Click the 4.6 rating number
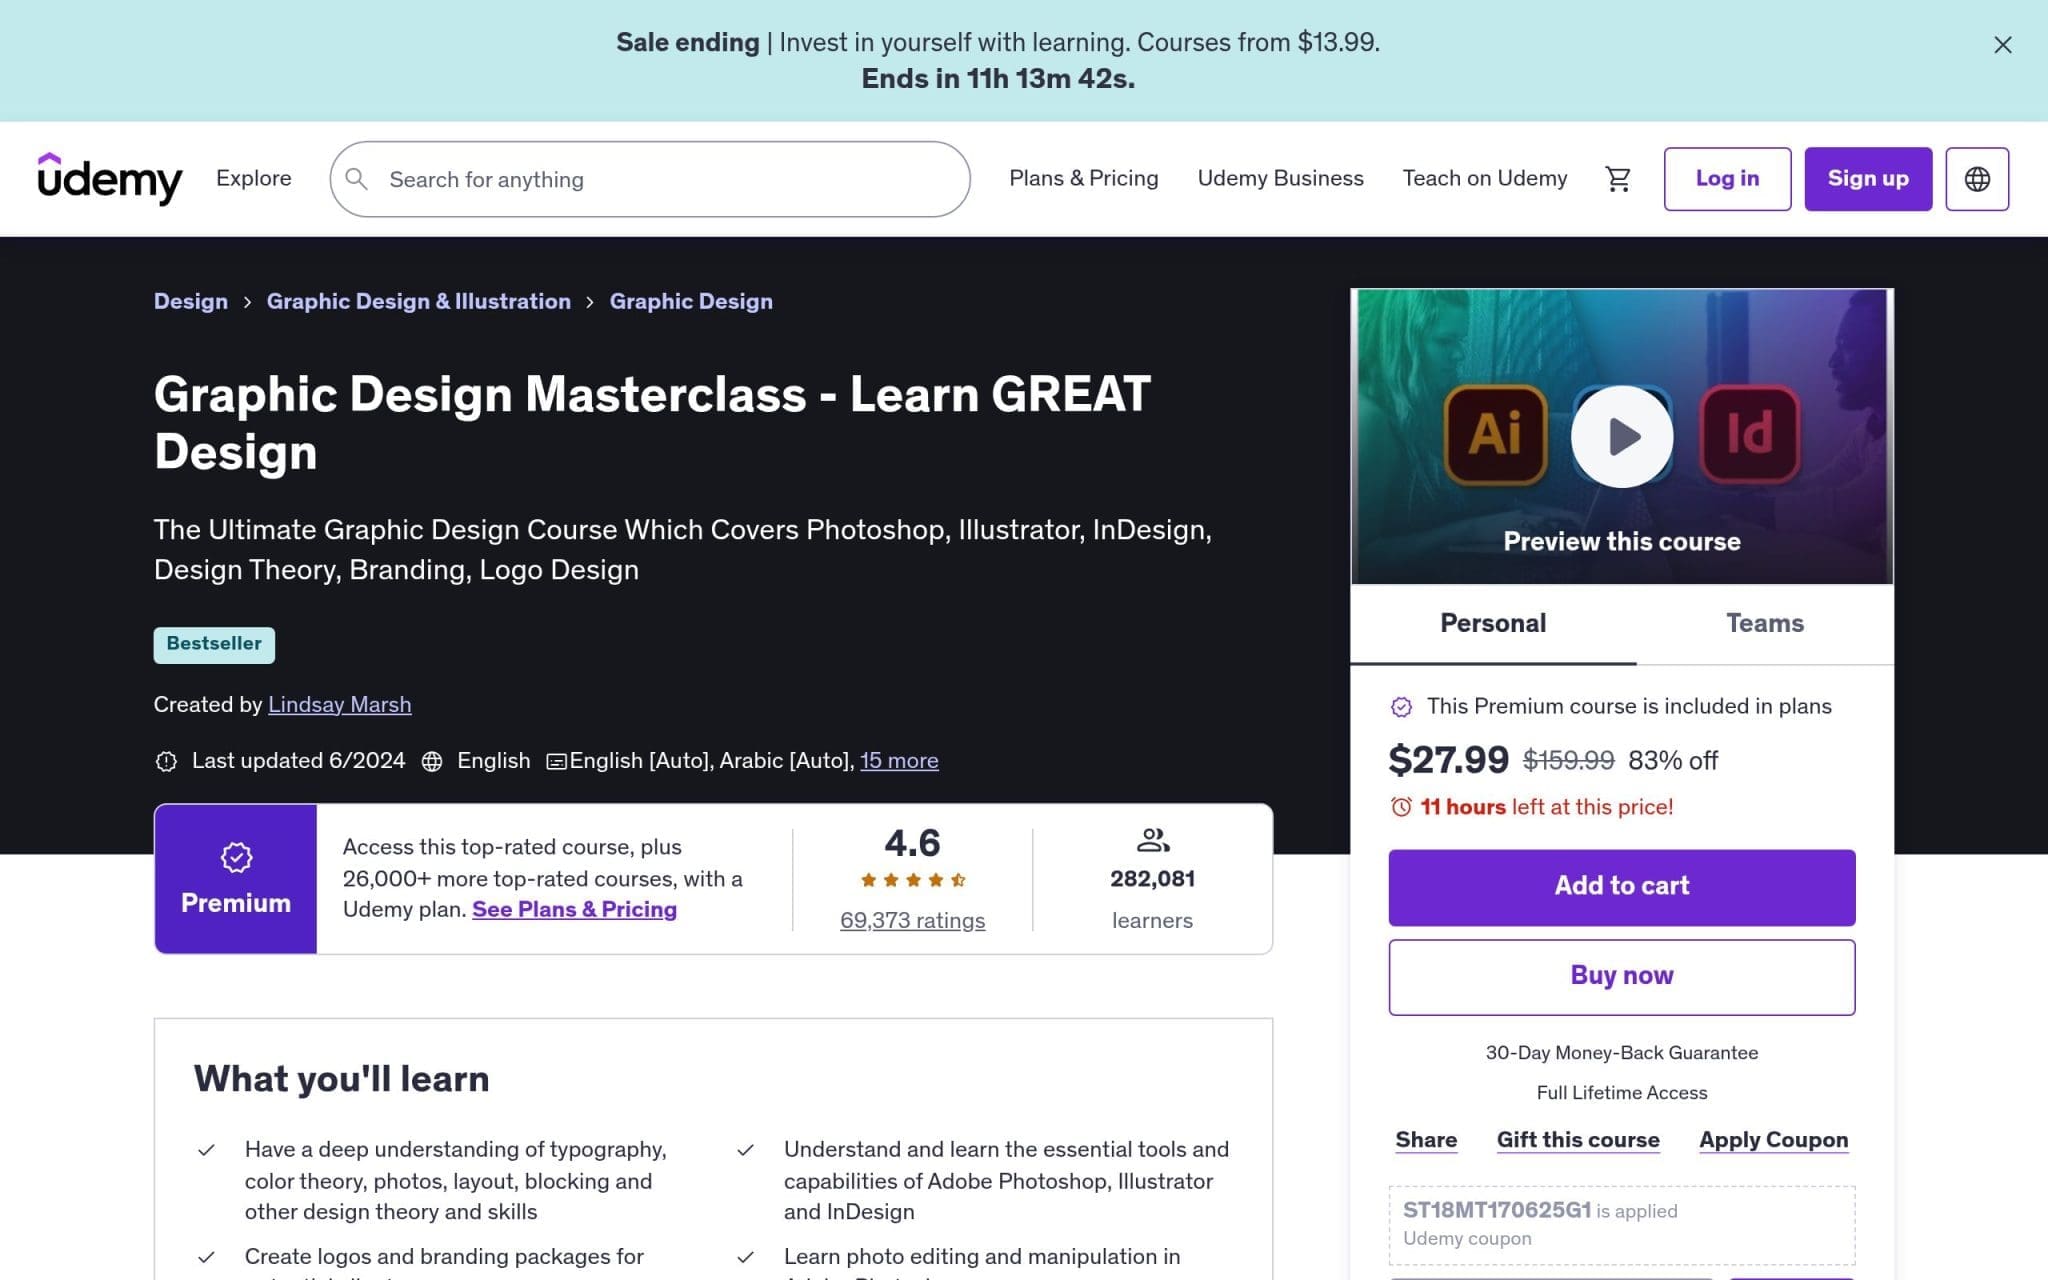The height and width of the screenshot is (1280, 2048). pos(912,843)
